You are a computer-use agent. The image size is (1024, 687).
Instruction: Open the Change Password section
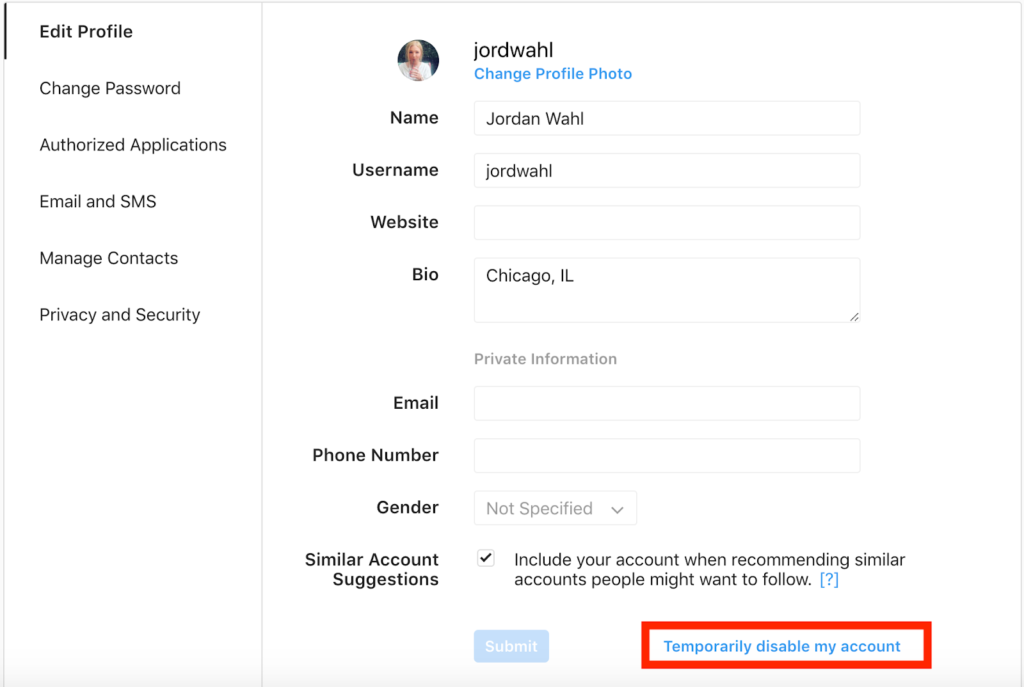[110, 88]
